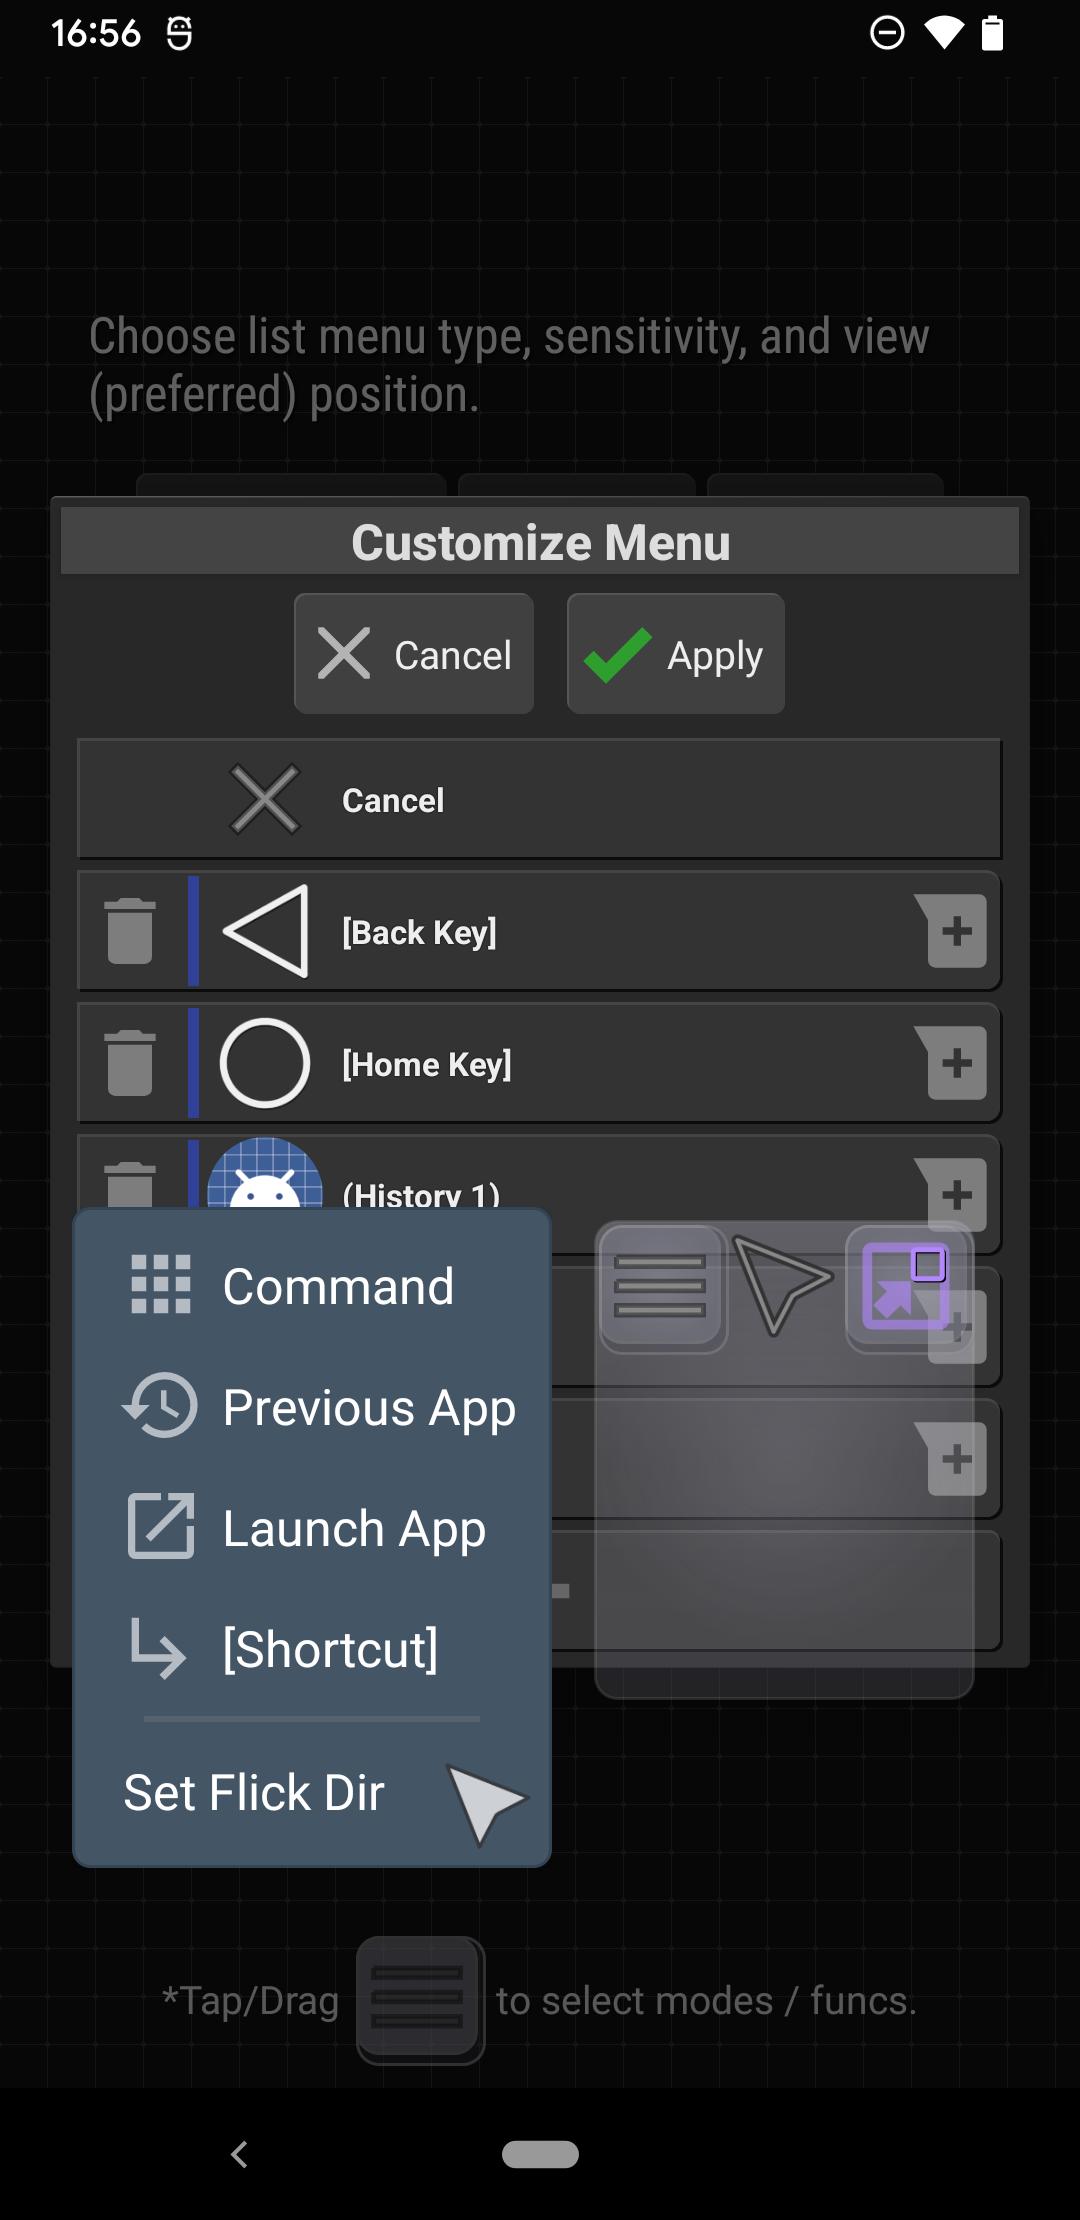1080x2220 pixels.
Task: Select the purple resize window icon
Action: pyautogui.click(x=906, y=1288)
